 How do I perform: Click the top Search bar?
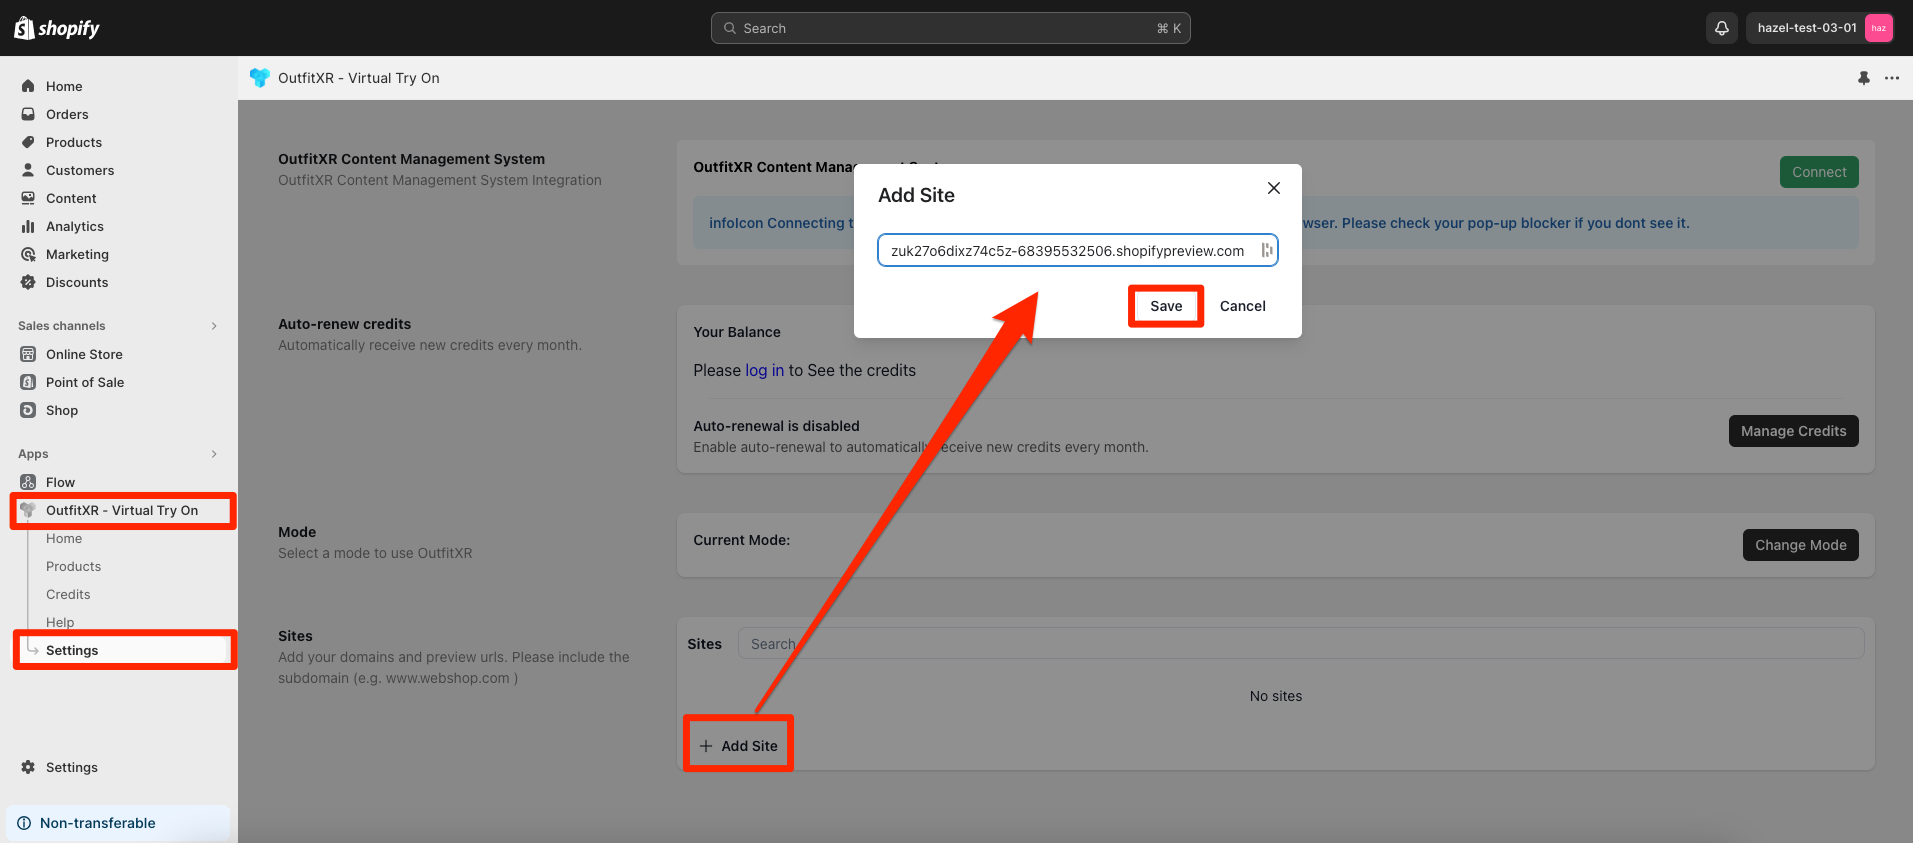point(950,28)
